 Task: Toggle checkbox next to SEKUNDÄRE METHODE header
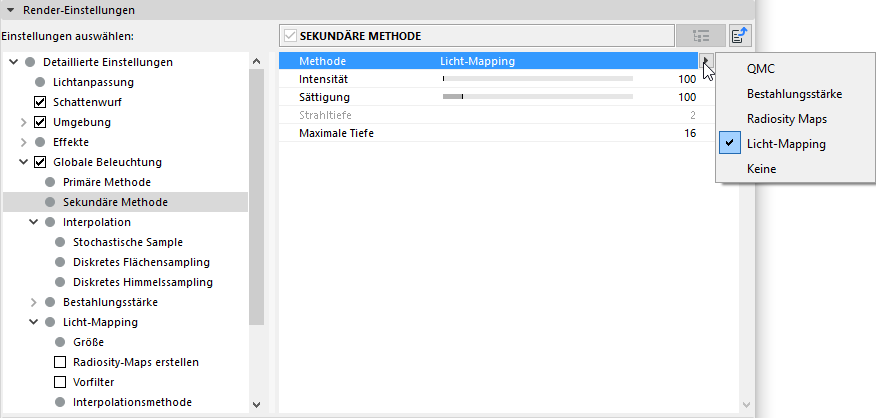[x=290, y=36]
